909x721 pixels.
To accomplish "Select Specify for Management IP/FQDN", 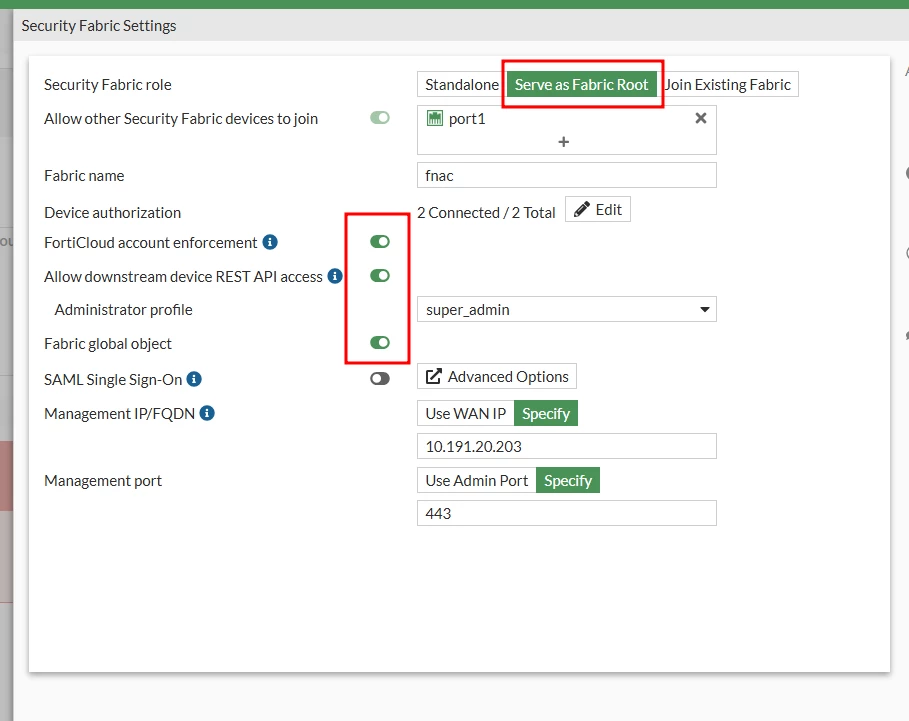I will pyautogui.click(x=546, y=413).
